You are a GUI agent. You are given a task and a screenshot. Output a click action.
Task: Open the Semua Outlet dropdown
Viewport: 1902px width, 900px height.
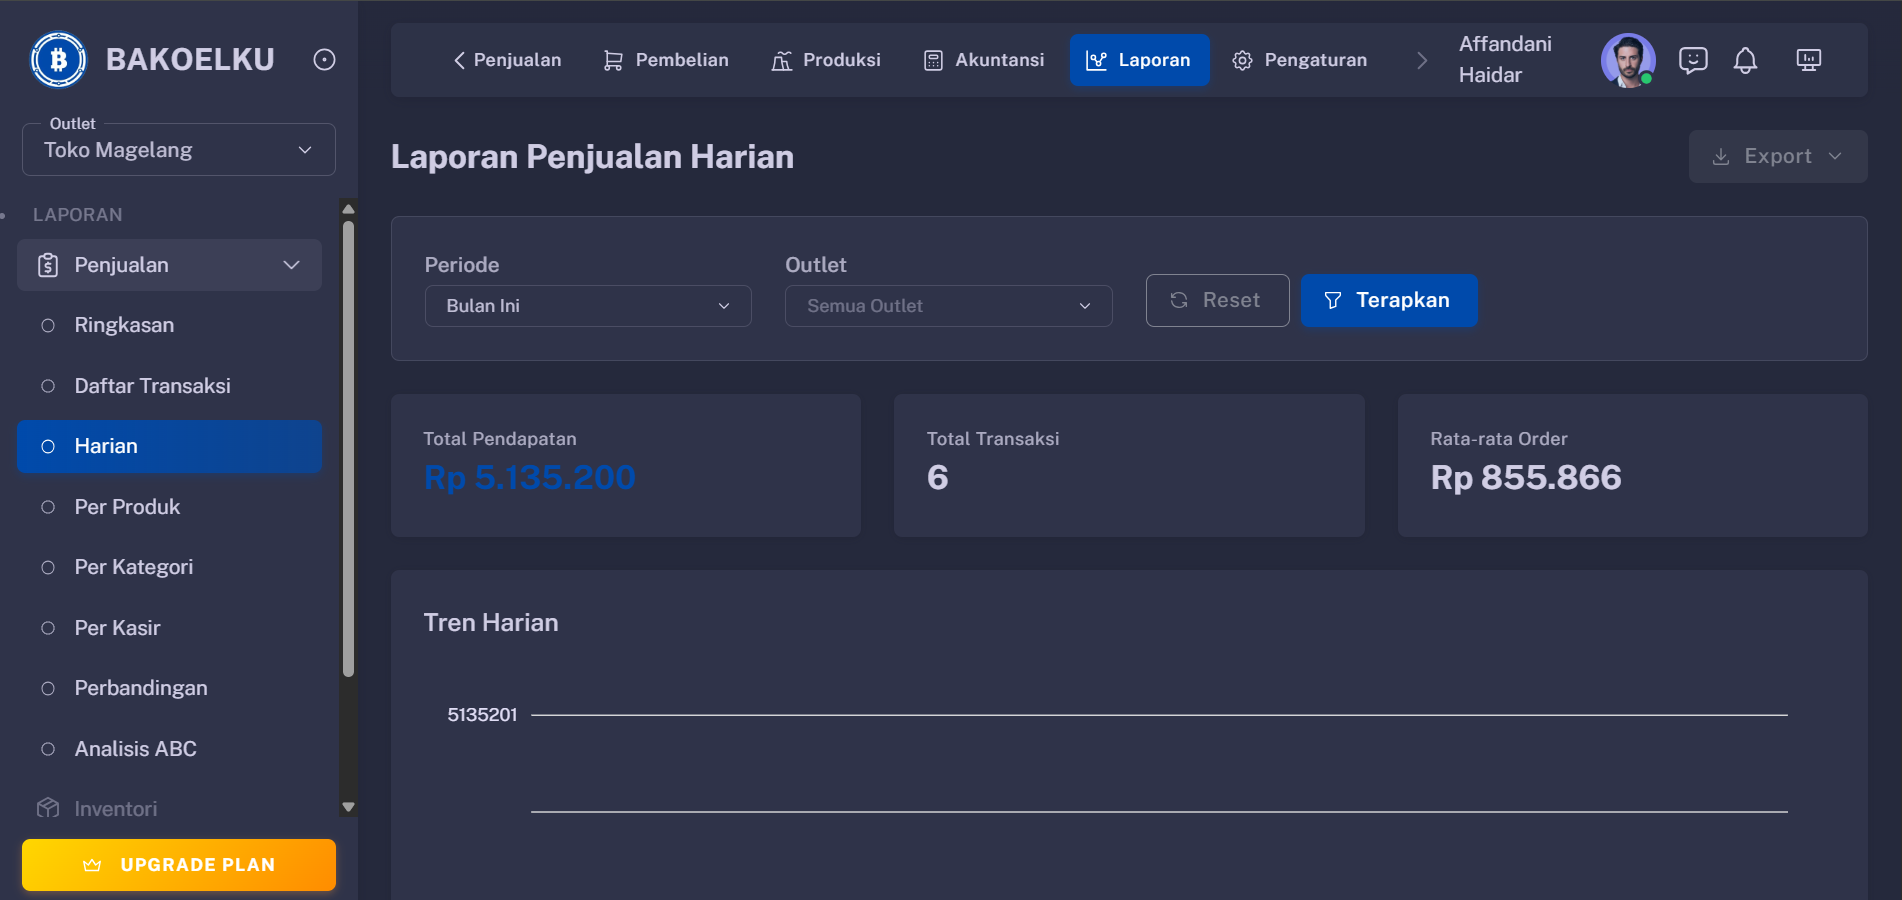(x=947, y=306)
